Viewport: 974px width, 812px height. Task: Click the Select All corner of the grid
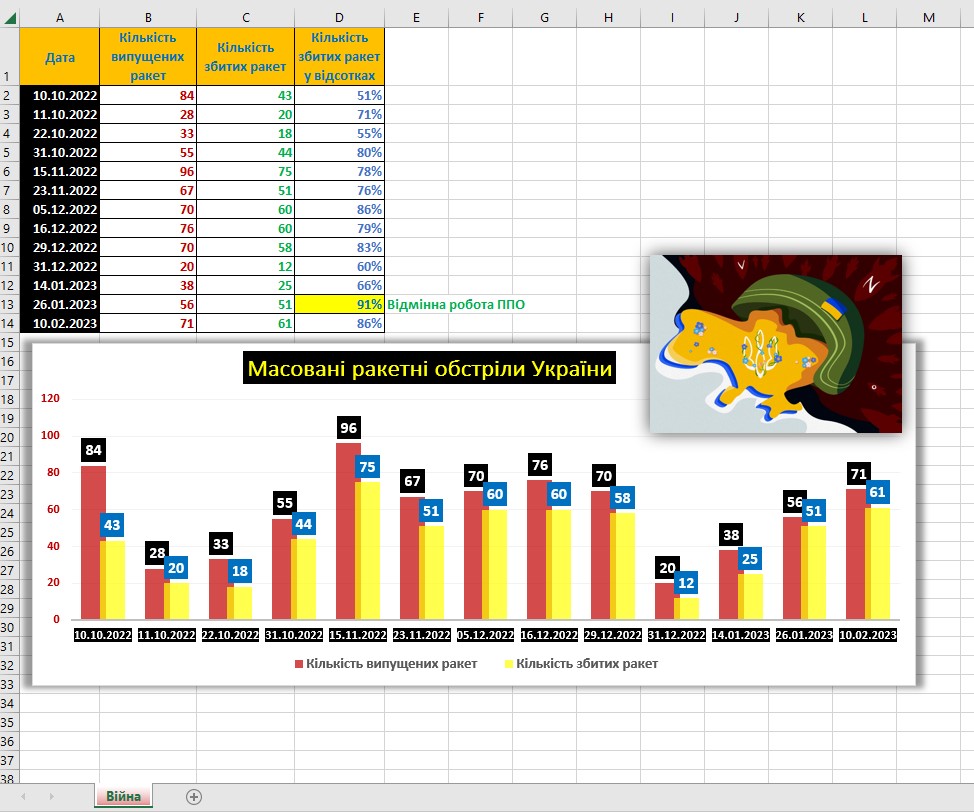pyautogui.click(x=9, y=18)
